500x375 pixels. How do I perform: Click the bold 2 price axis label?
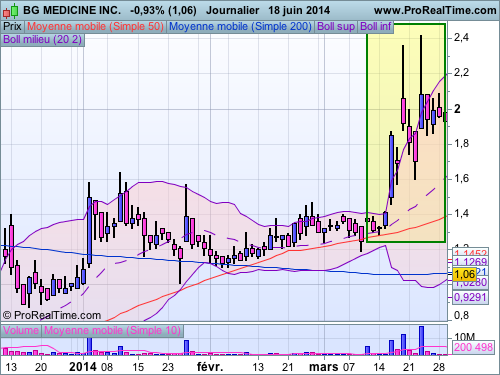[x=457, y=109]
